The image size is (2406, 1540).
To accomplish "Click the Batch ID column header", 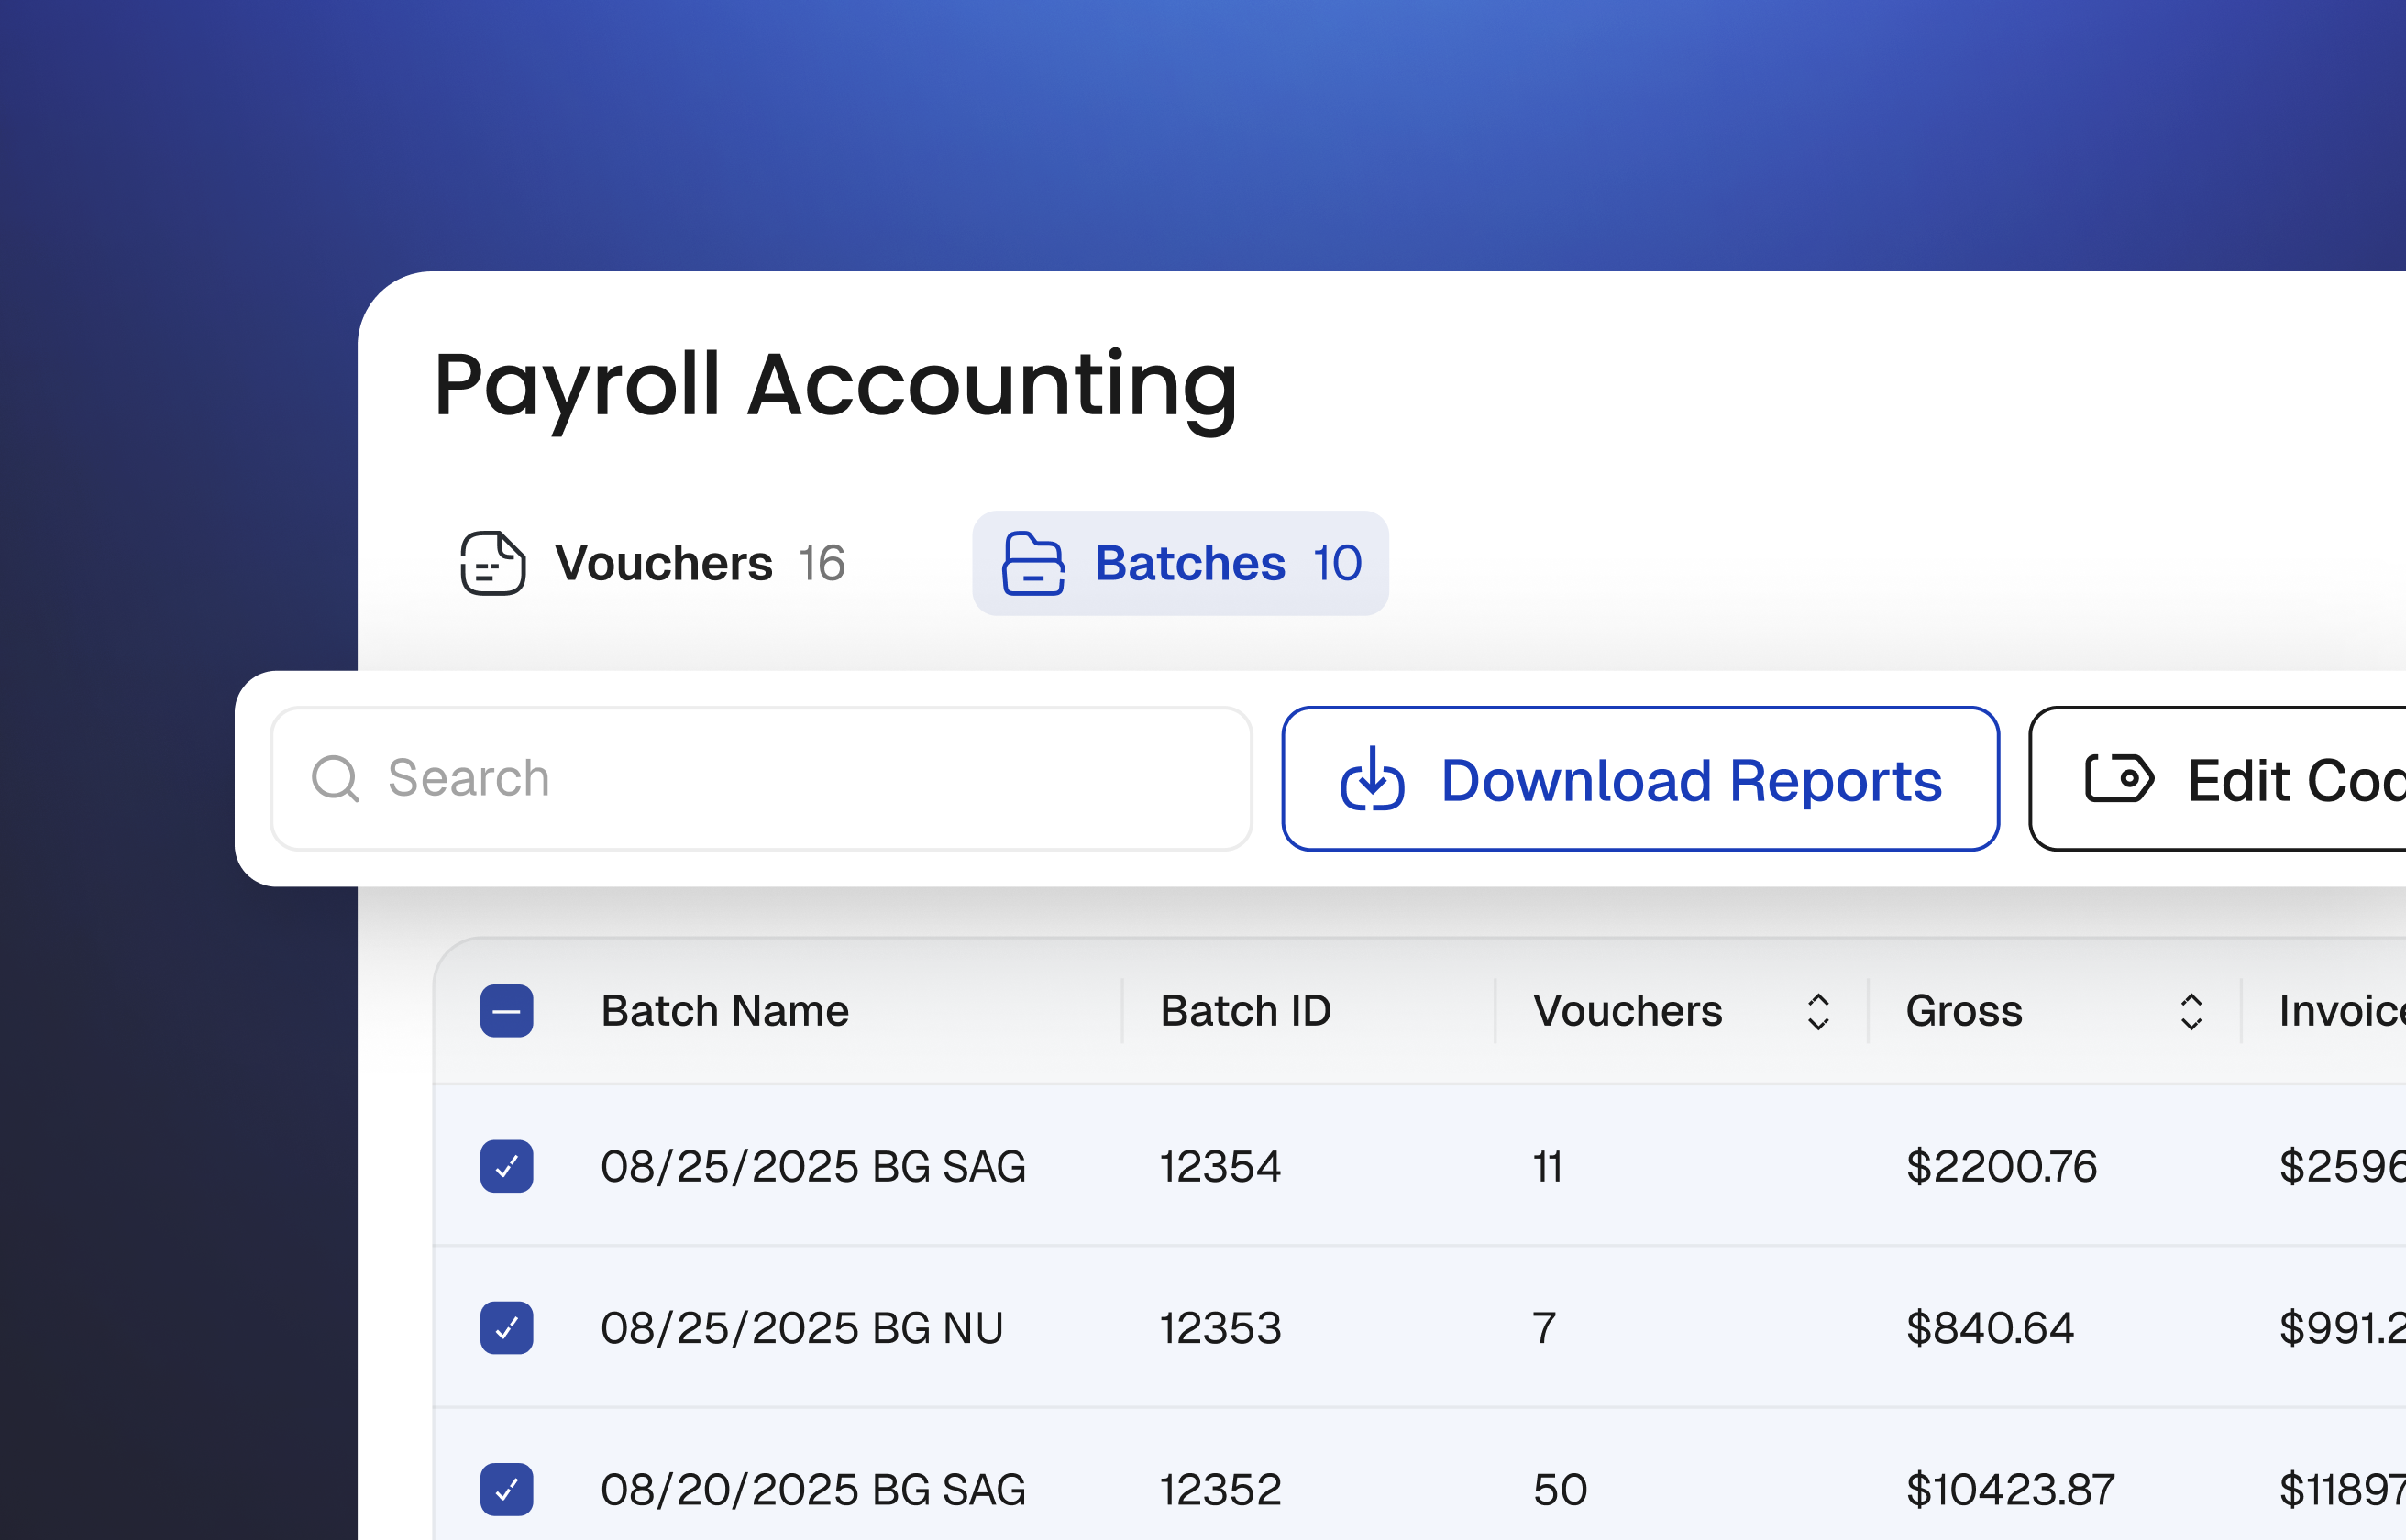I will [1246, 1011].
